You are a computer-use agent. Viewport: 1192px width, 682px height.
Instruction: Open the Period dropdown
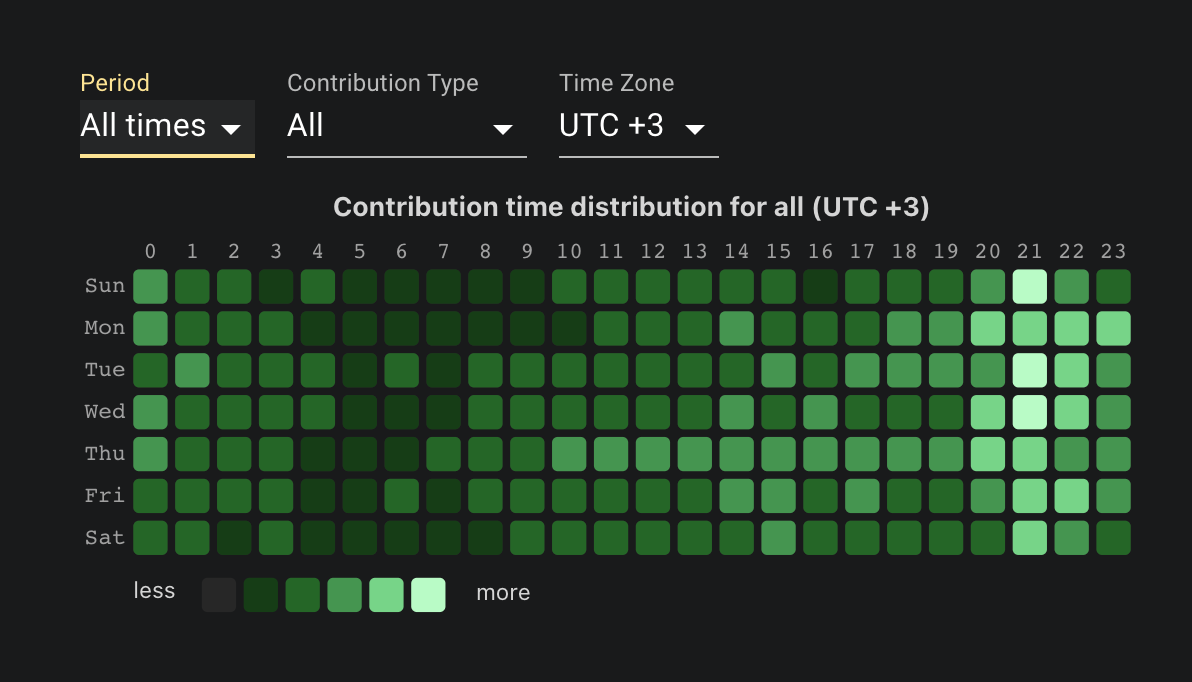[167, 126]
